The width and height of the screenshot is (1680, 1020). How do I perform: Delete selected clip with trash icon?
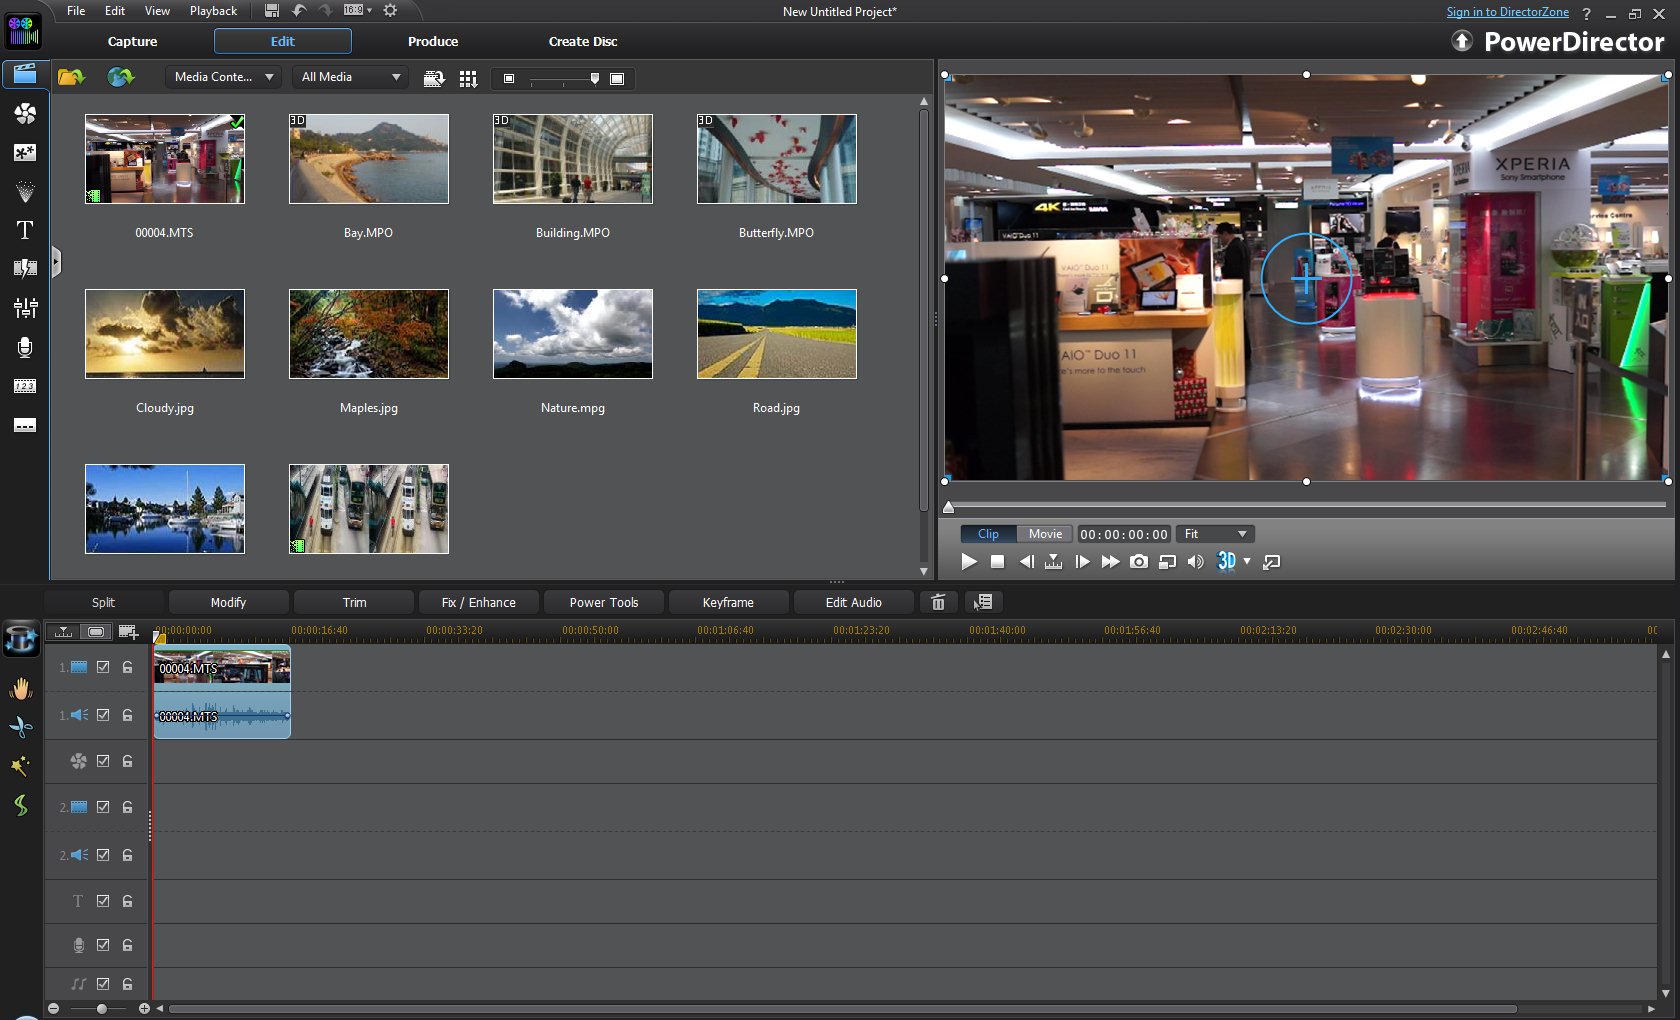point(938,602)
